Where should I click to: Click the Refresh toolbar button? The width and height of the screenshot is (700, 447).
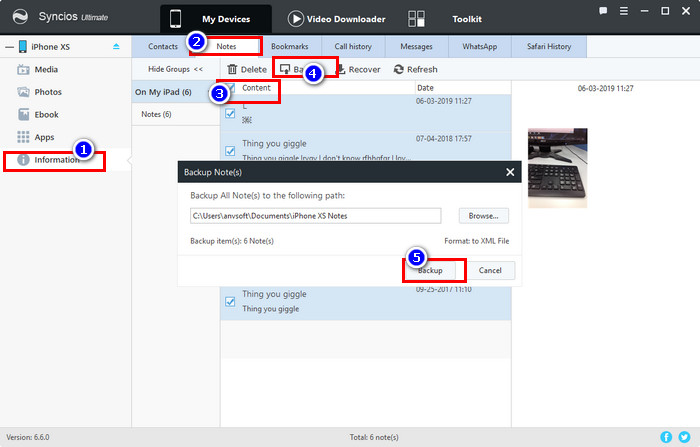(416, 70)
